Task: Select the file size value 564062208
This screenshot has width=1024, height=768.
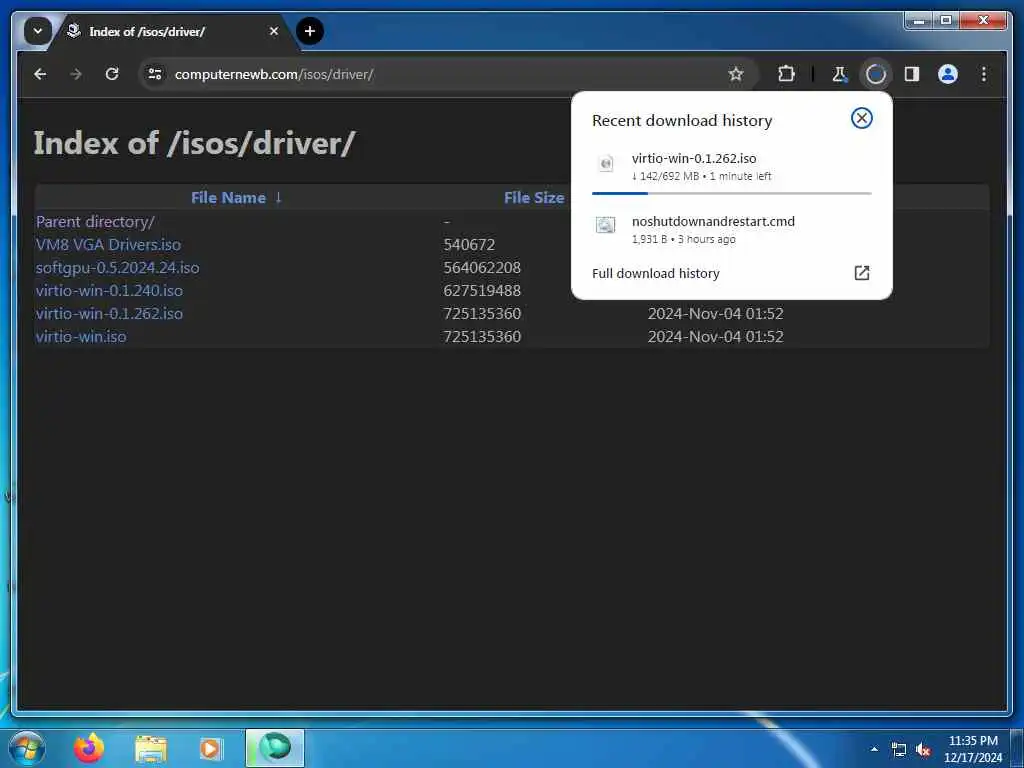Action: pyautogui.click(x=482, y=268)
